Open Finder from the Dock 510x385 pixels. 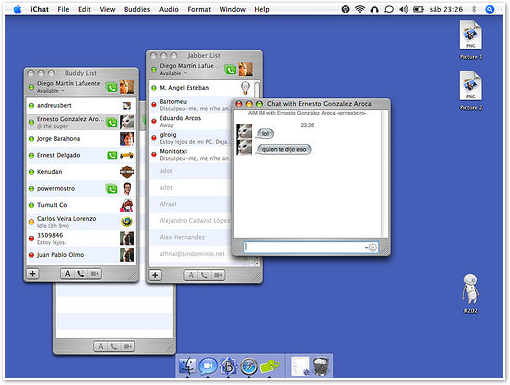tap(187, 366)
